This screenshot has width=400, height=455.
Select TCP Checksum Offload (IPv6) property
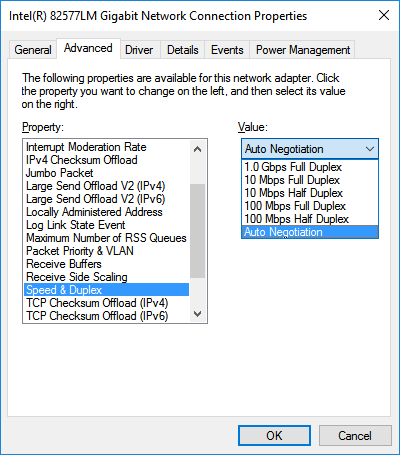(x=107, y=316)
